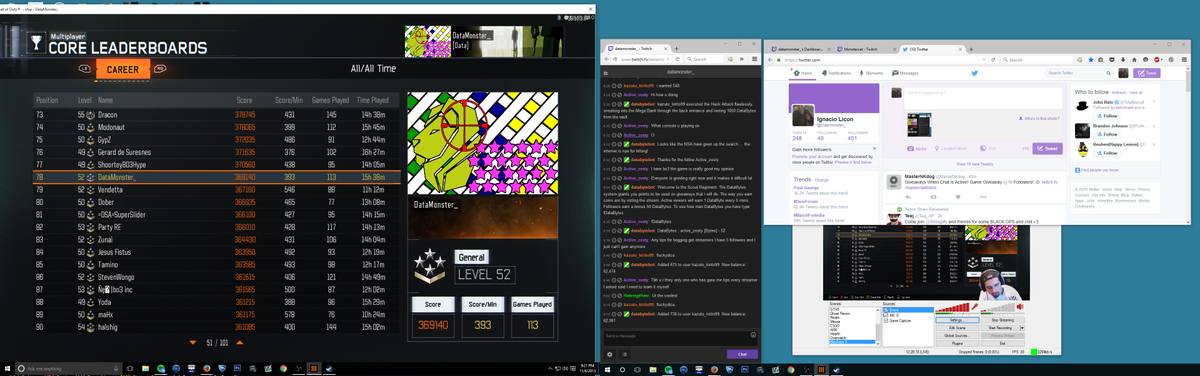Screen dimensions: 1200x376
Task: Open Twitter Moments
Action: pyautogui.click(x=872, y=73)
